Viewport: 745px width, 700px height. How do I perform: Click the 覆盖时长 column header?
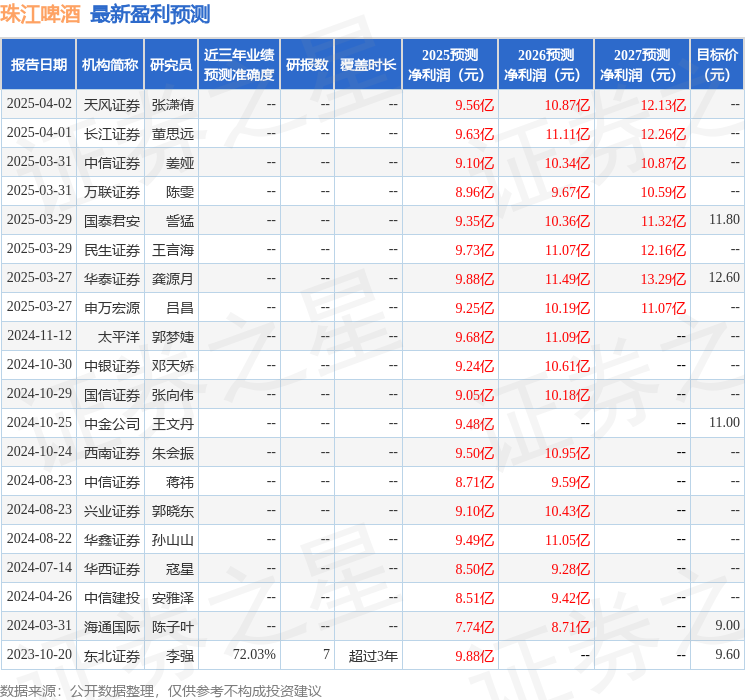368,65
